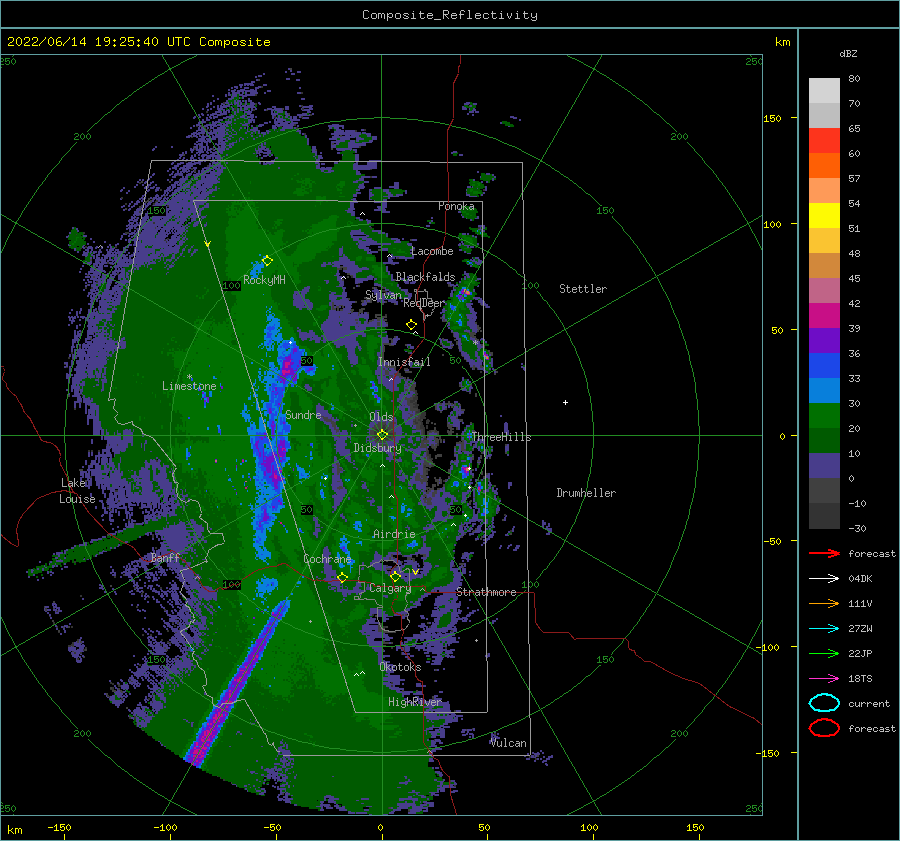Select the blue 36 dBZ swatch
Viewport: 900px width, 841px height.
click(824, 366)
